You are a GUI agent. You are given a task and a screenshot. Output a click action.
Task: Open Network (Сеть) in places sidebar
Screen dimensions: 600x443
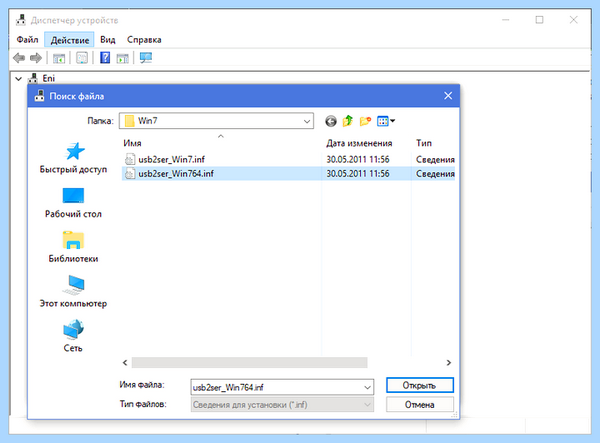[x=73, y=336]
